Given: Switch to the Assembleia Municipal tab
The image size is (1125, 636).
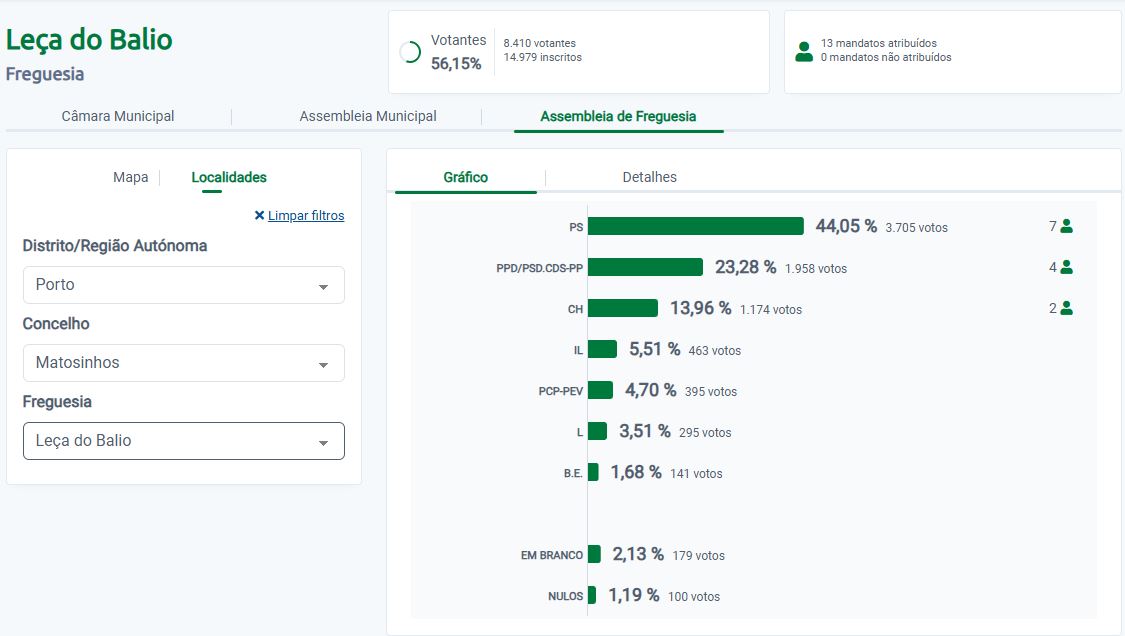Looking at the screenshot, I should coord(368,116).
